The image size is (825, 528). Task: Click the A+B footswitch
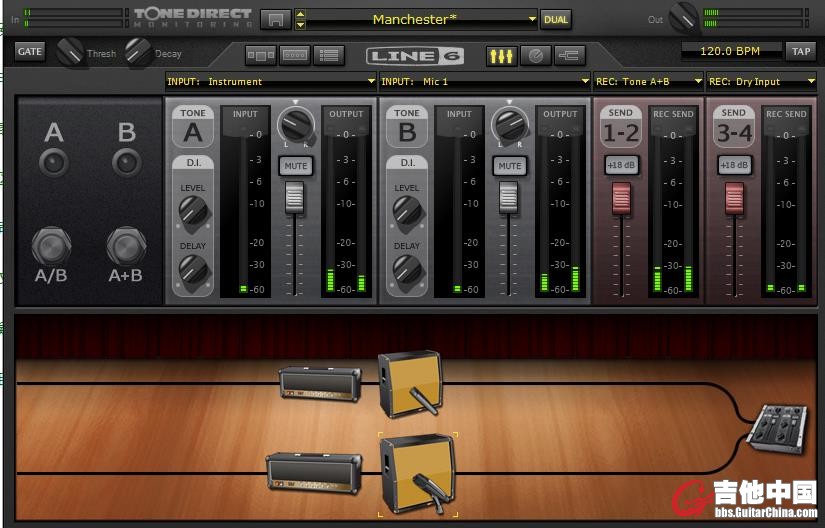[126, 246]
